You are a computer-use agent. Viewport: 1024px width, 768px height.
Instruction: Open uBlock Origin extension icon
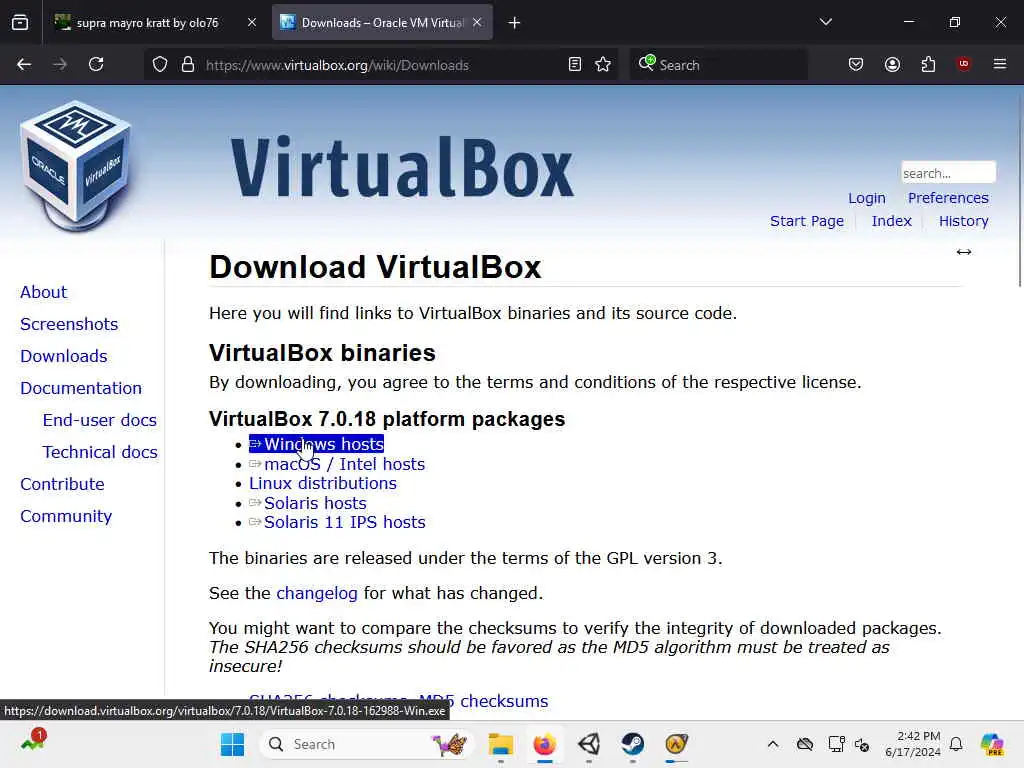click(963, 64)
